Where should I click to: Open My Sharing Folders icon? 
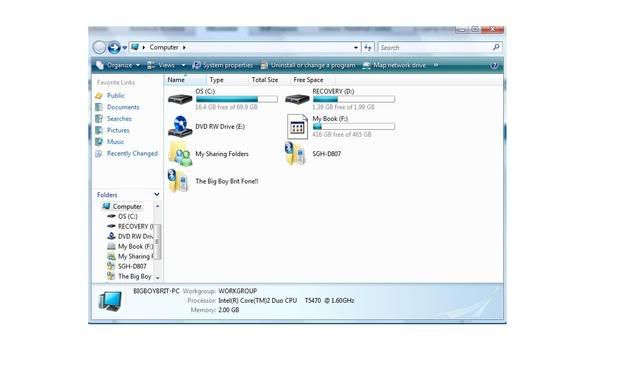click(180, 154)
